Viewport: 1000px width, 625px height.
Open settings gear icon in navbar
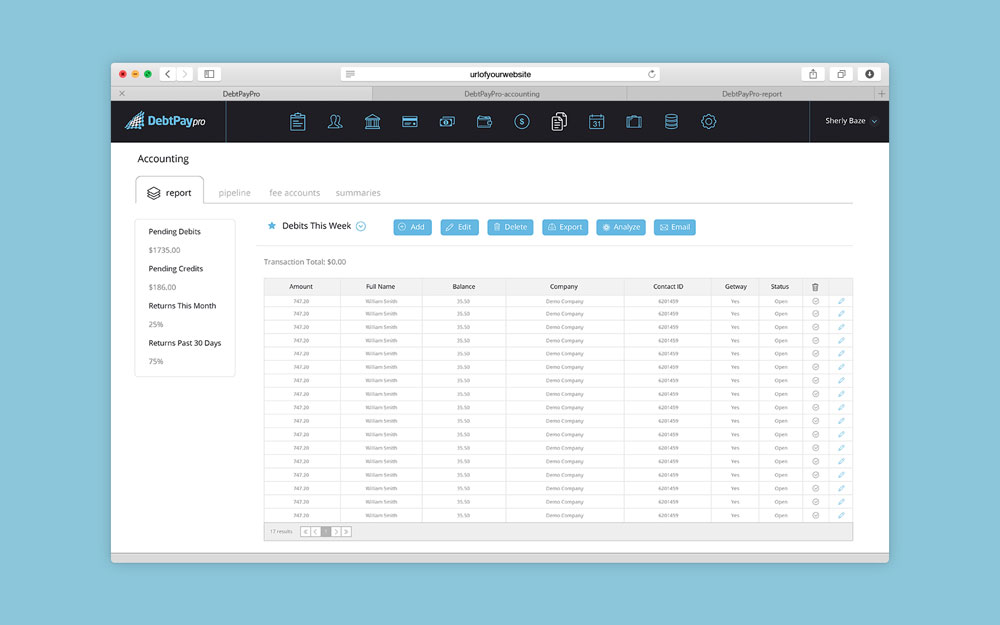(708, 122)
